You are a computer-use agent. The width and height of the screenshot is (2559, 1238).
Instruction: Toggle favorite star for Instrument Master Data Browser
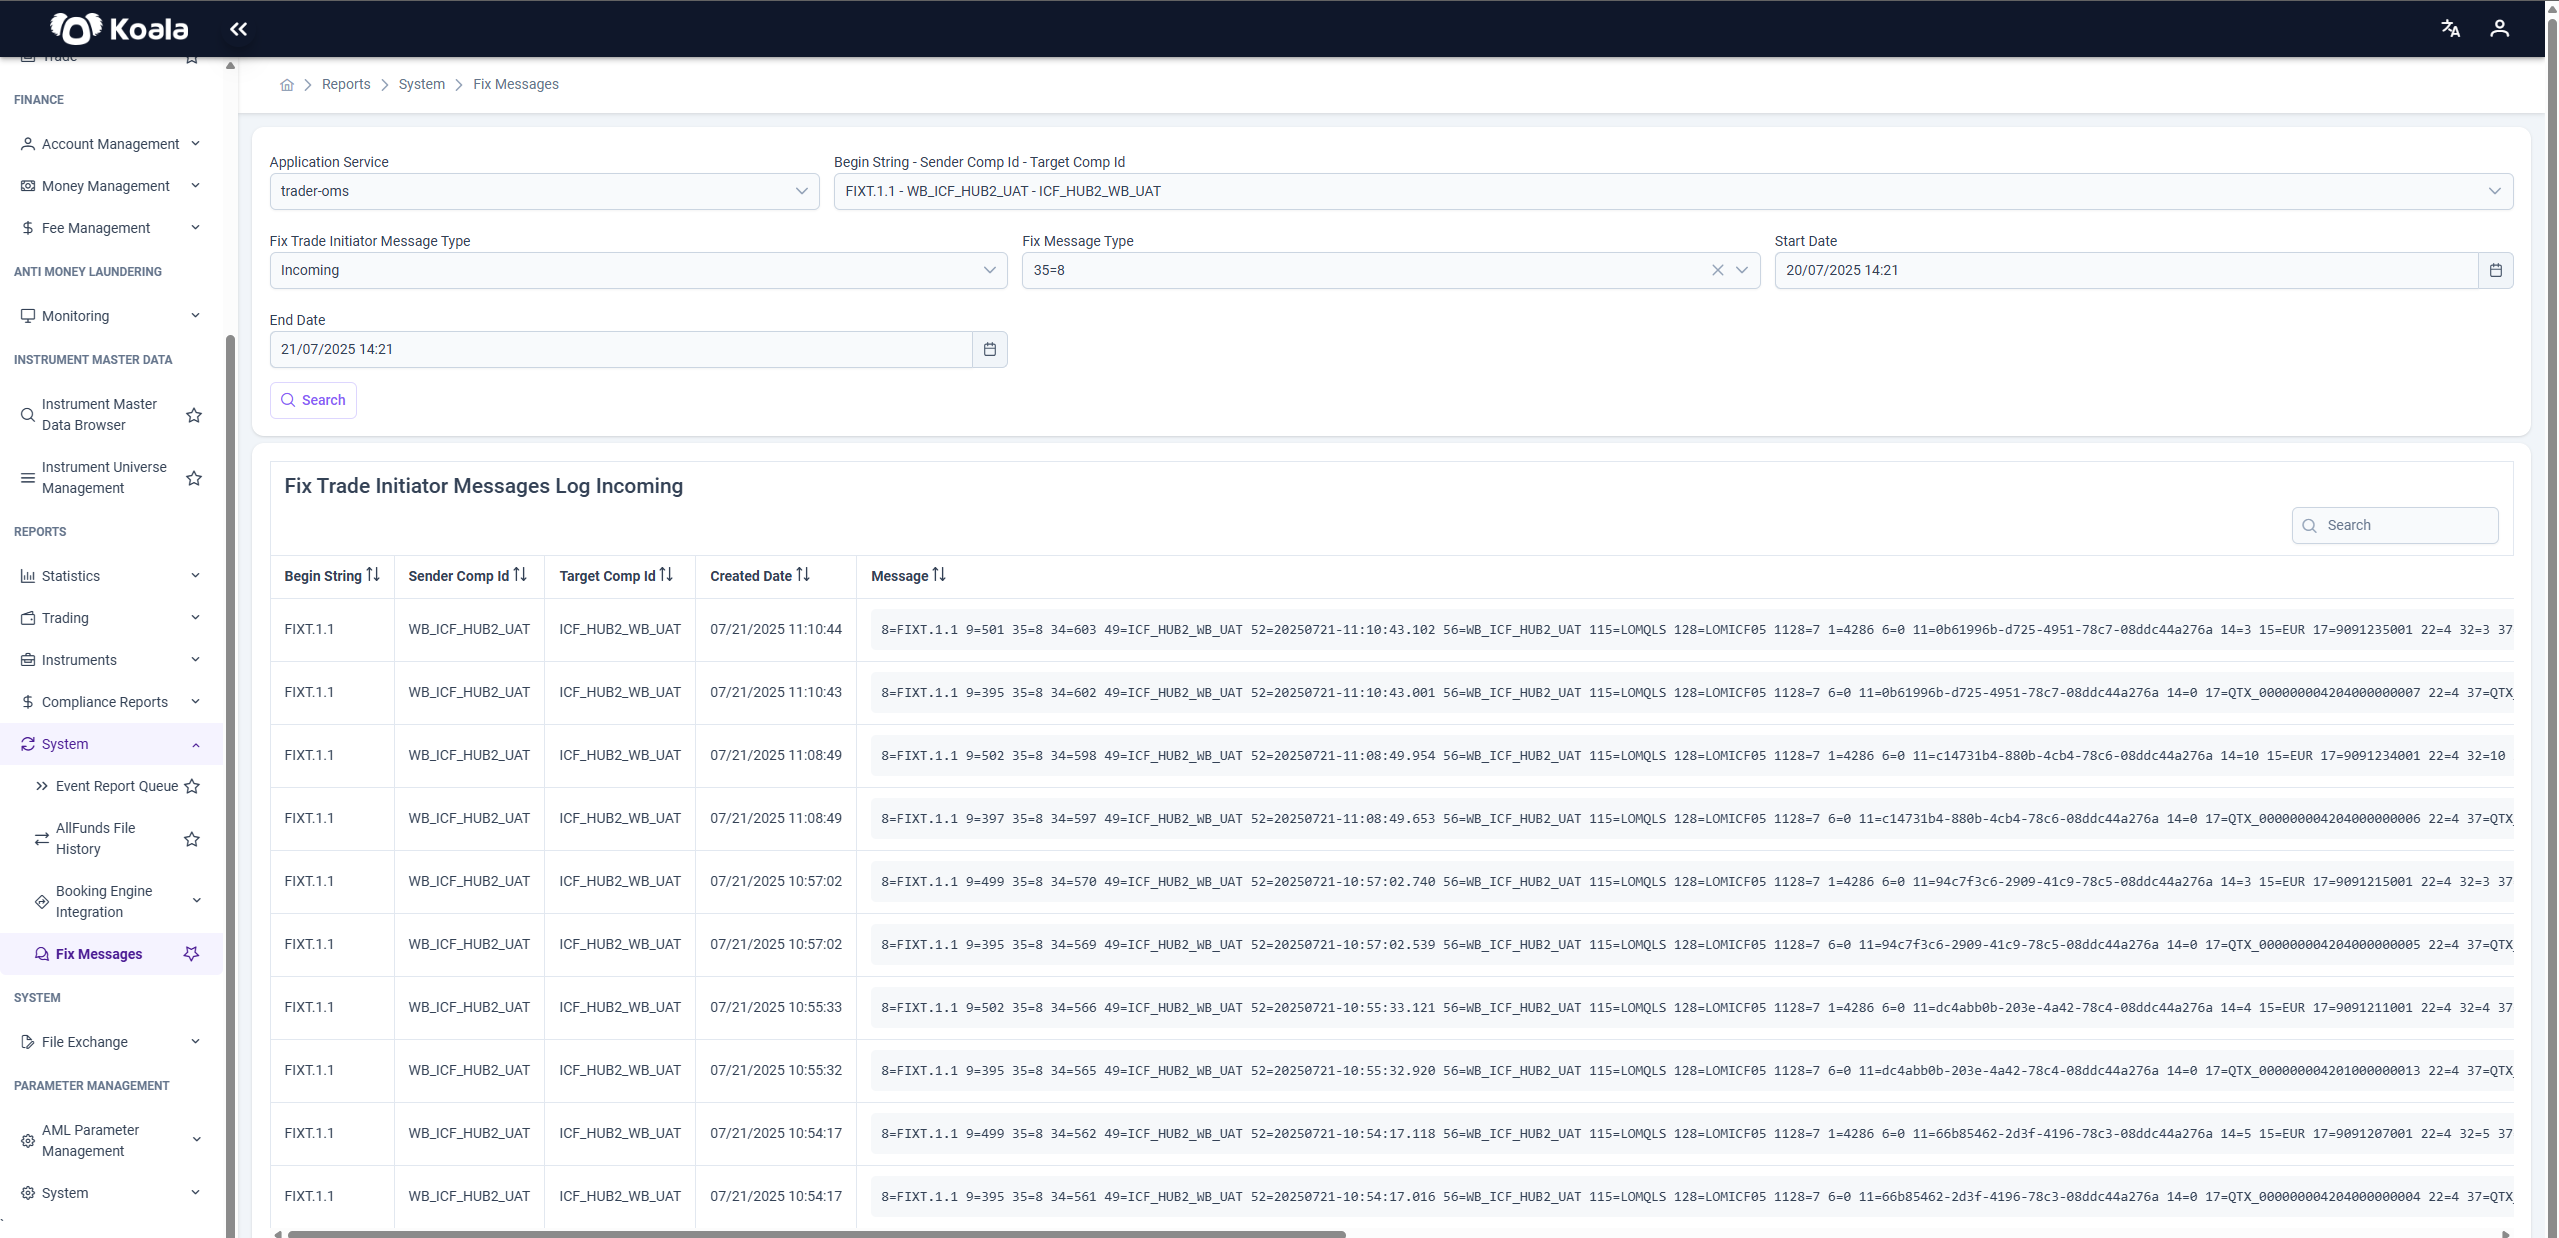point(194,415)
